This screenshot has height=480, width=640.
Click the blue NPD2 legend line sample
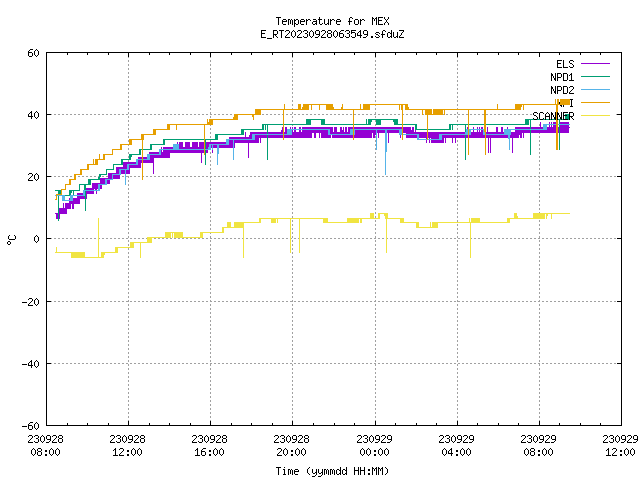pyautogui.click(x=595, y=90)
